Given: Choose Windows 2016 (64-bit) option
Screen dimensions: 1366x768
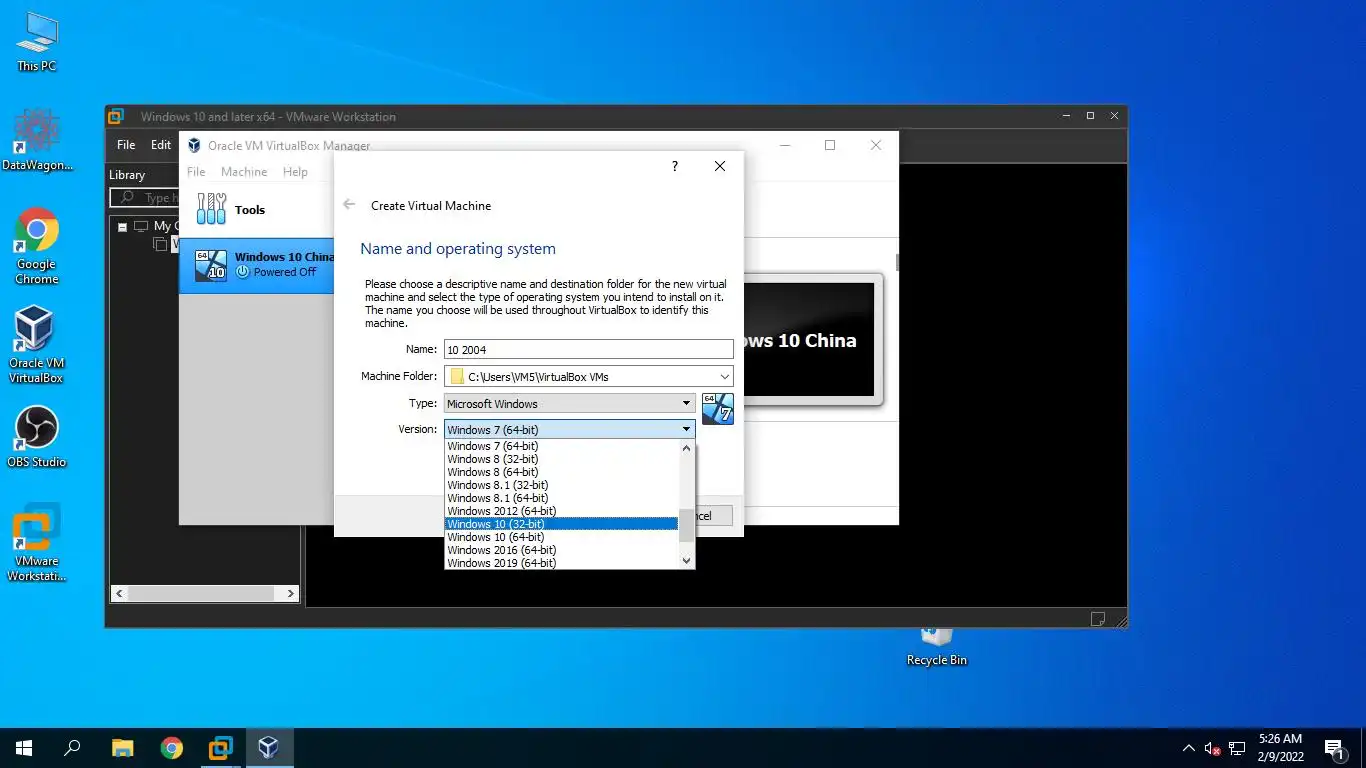Looking at the screenshot, I should tap(561, 550).
